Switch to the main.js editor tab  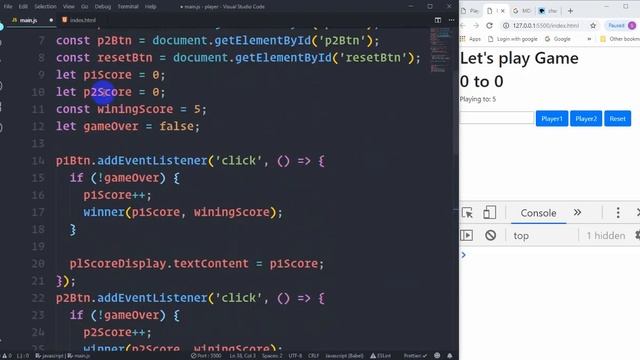[29, 20]
